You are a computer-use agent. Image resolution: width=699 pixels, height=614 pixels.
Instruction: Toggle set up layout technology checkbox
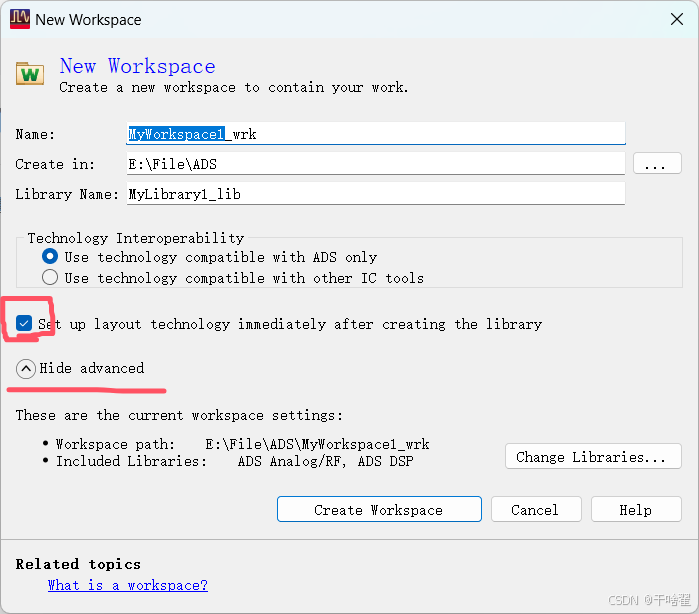(x=24, y=323)
